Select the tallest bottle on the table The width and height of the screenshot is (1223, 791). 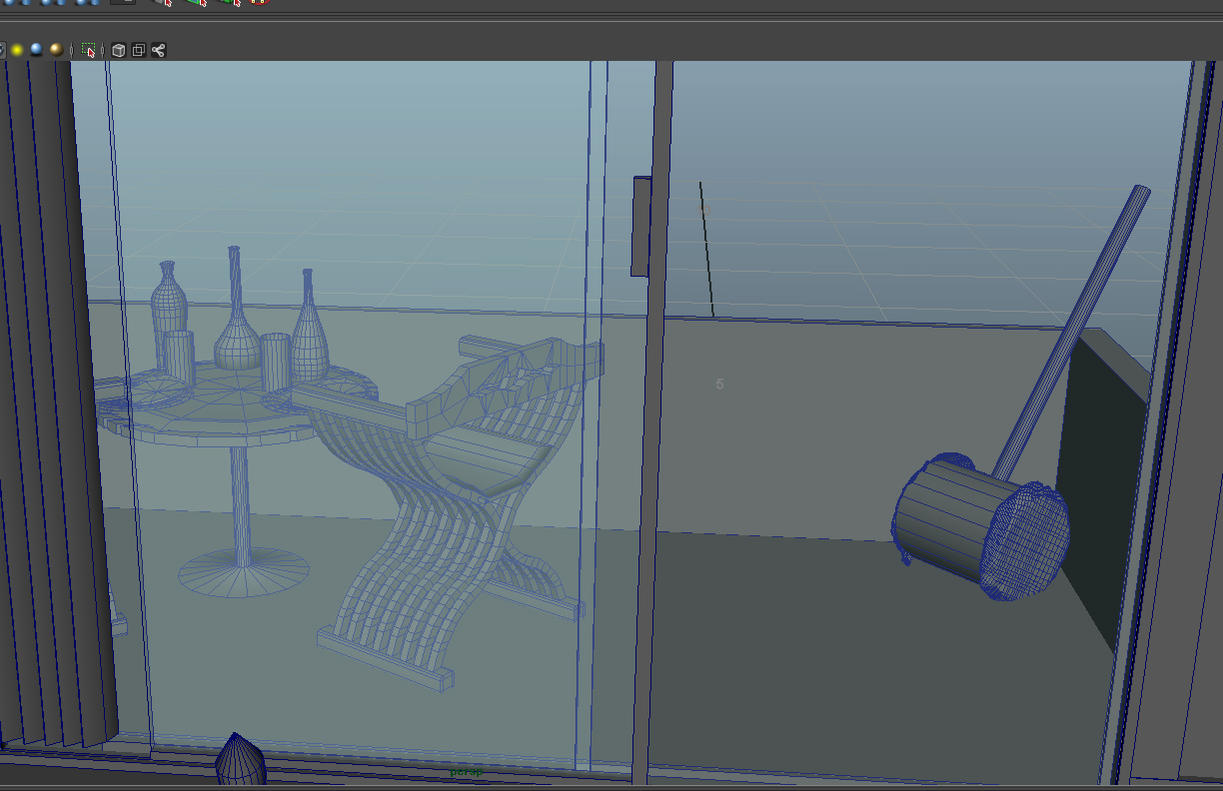[x=236, y=309]
